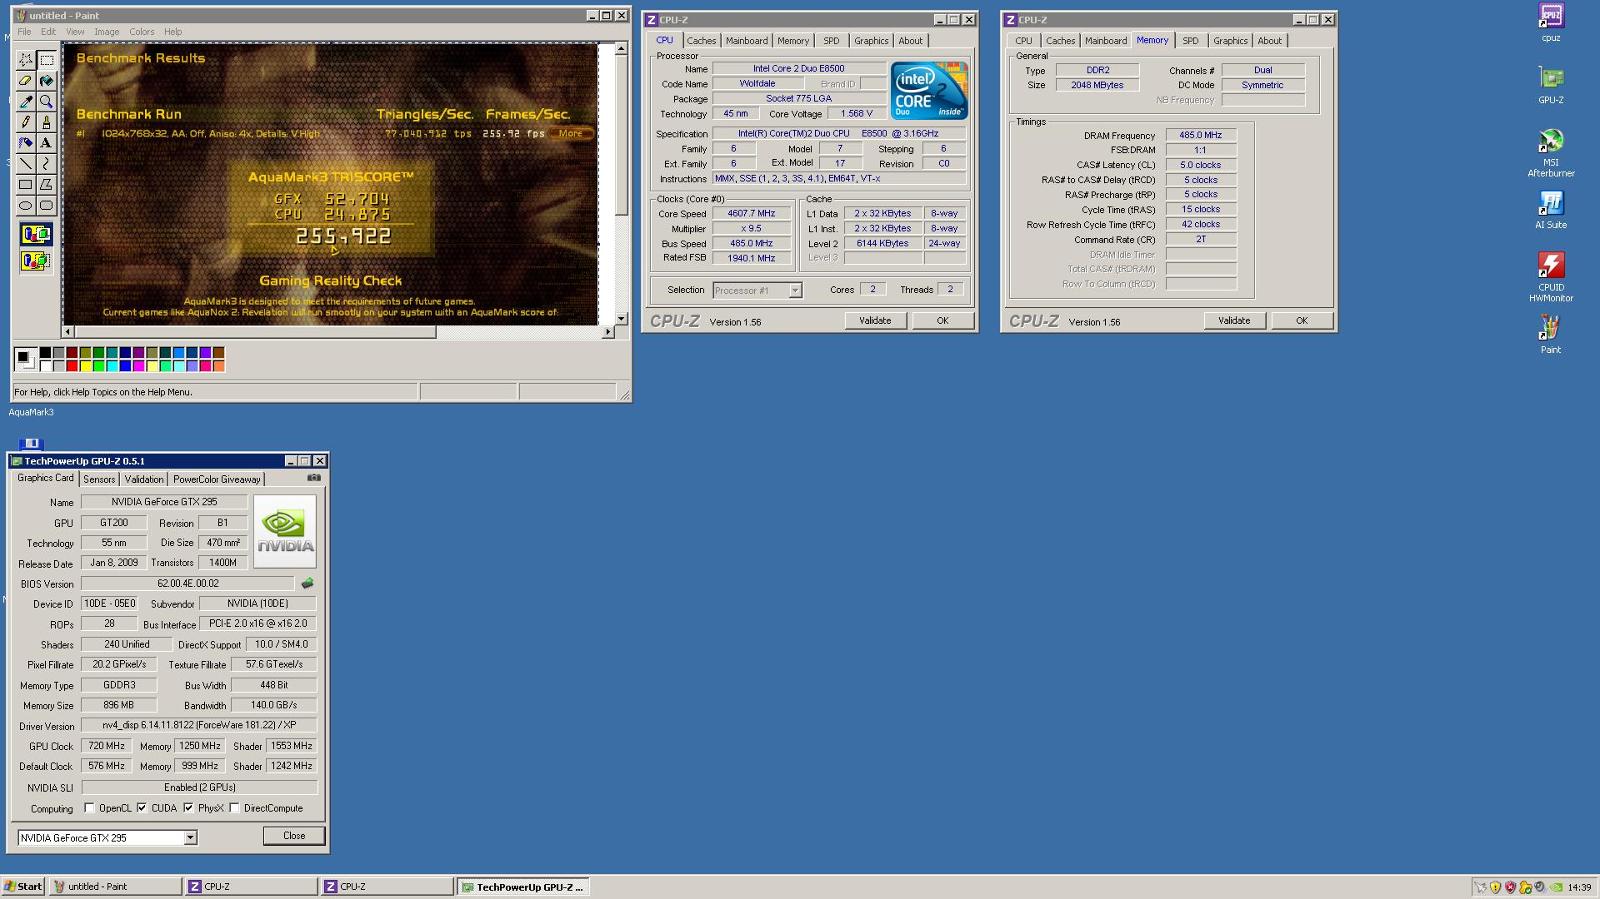Choose the Eraser tool in Paint
This screenshot has height=899, width=1600.
coord(25,81)
